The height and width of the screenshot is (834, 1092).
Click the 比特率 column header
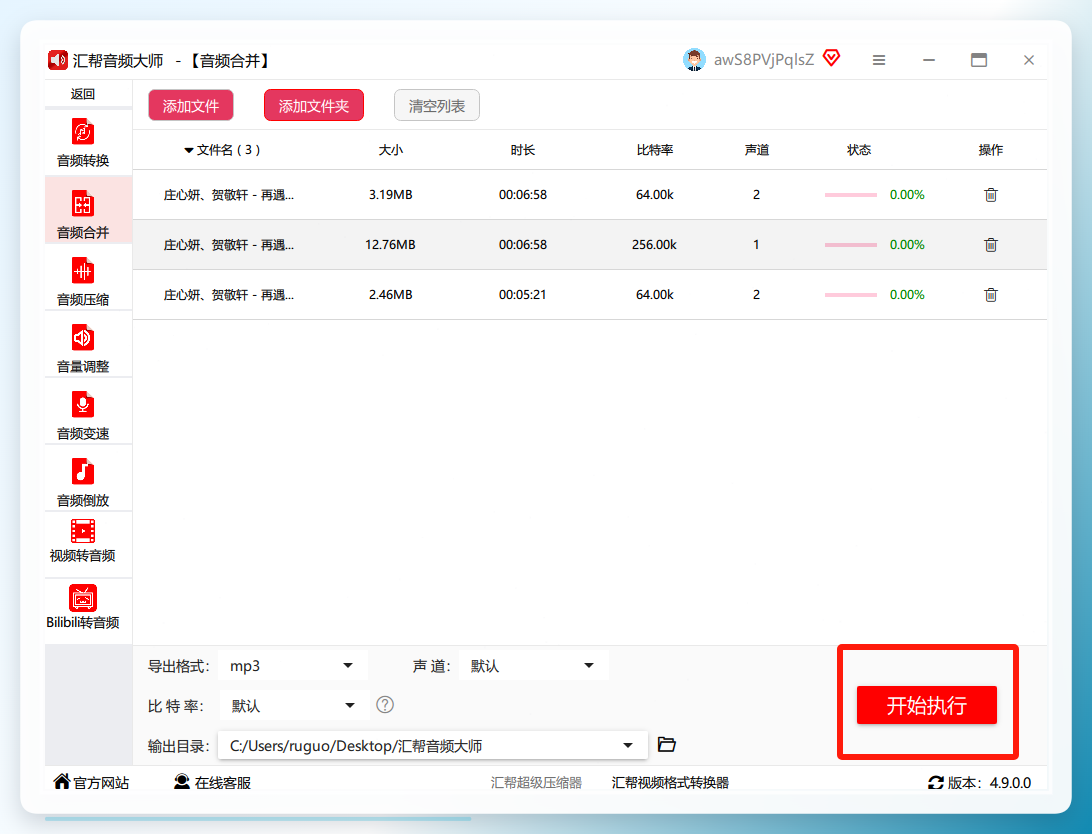pos(655,150)
